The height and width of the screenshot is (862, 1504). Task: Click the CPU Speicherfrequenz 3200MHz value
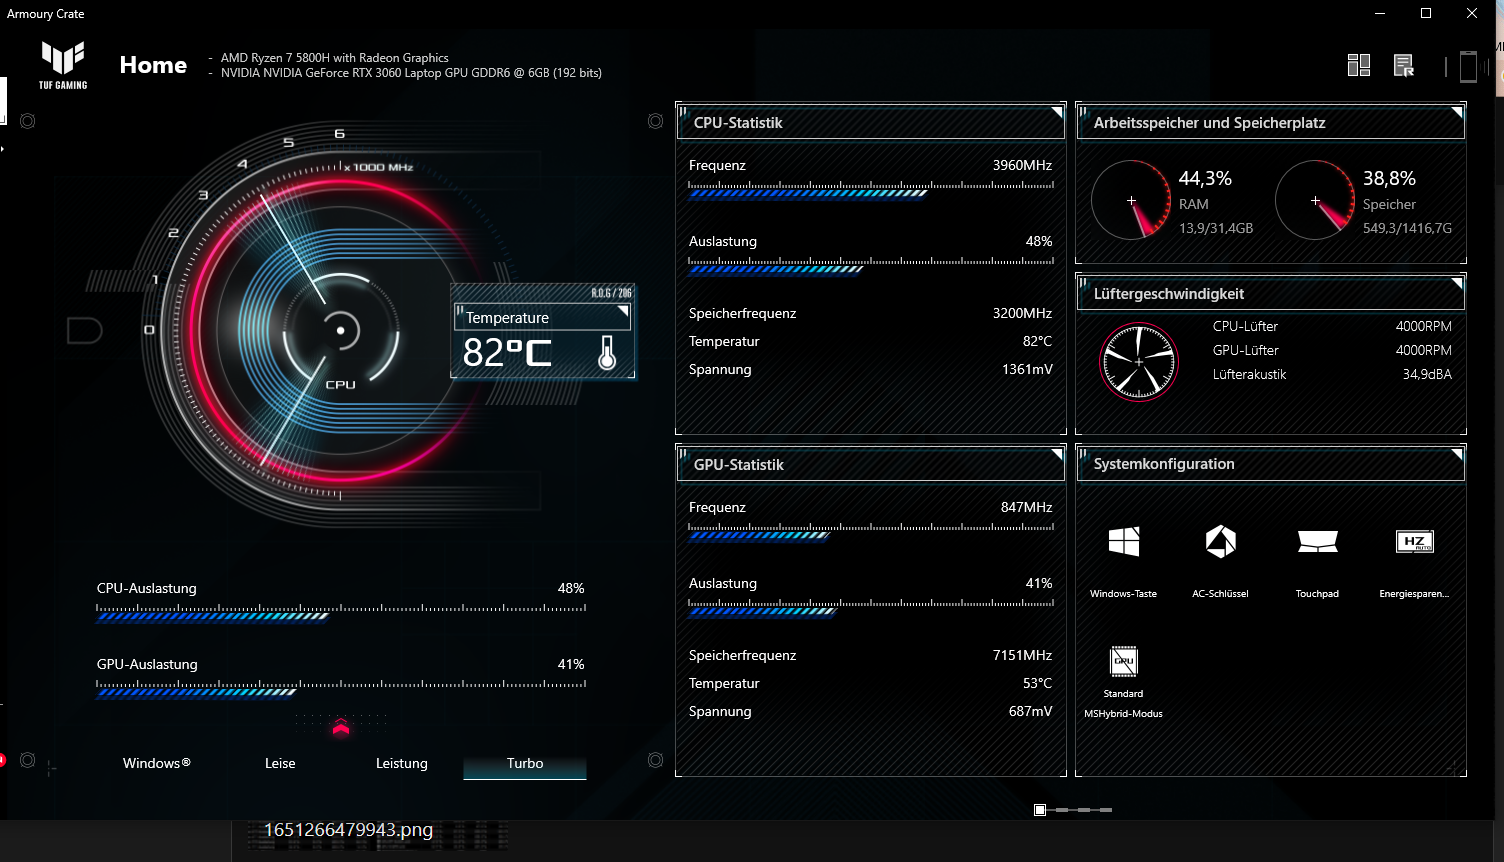1022,313
